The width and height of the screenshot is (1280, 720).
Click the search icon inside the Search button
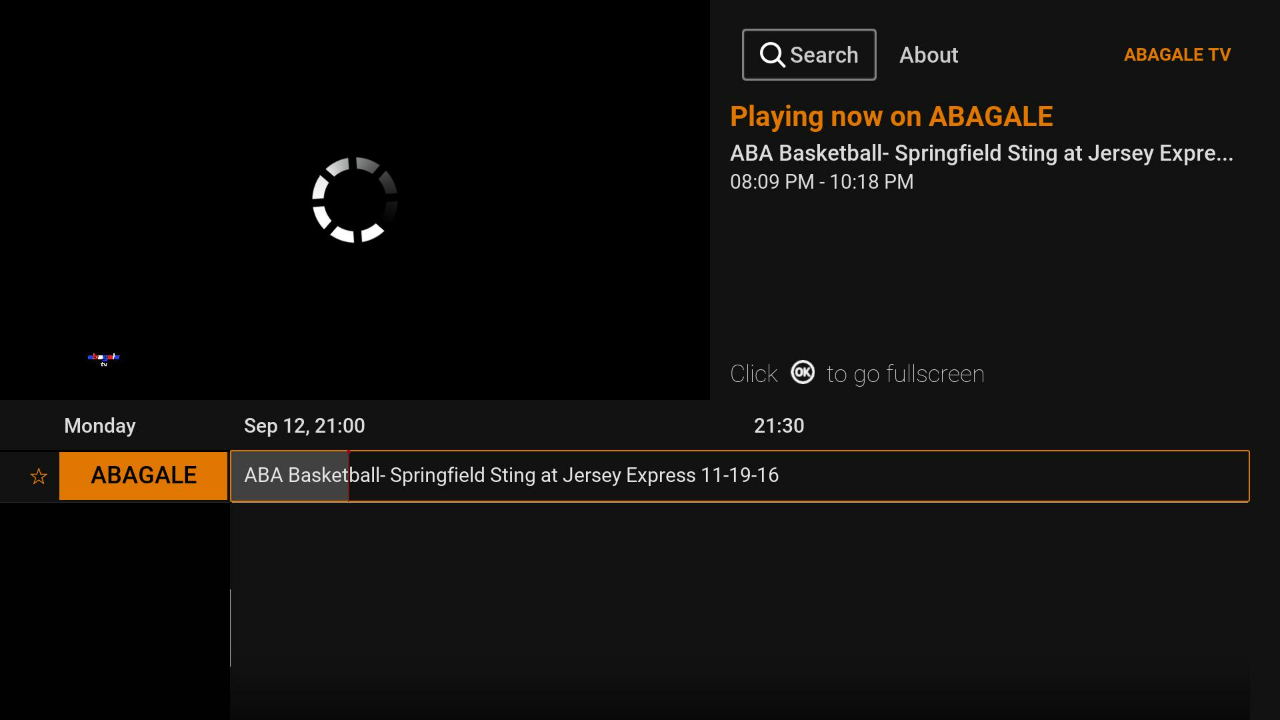coord(772,54)
